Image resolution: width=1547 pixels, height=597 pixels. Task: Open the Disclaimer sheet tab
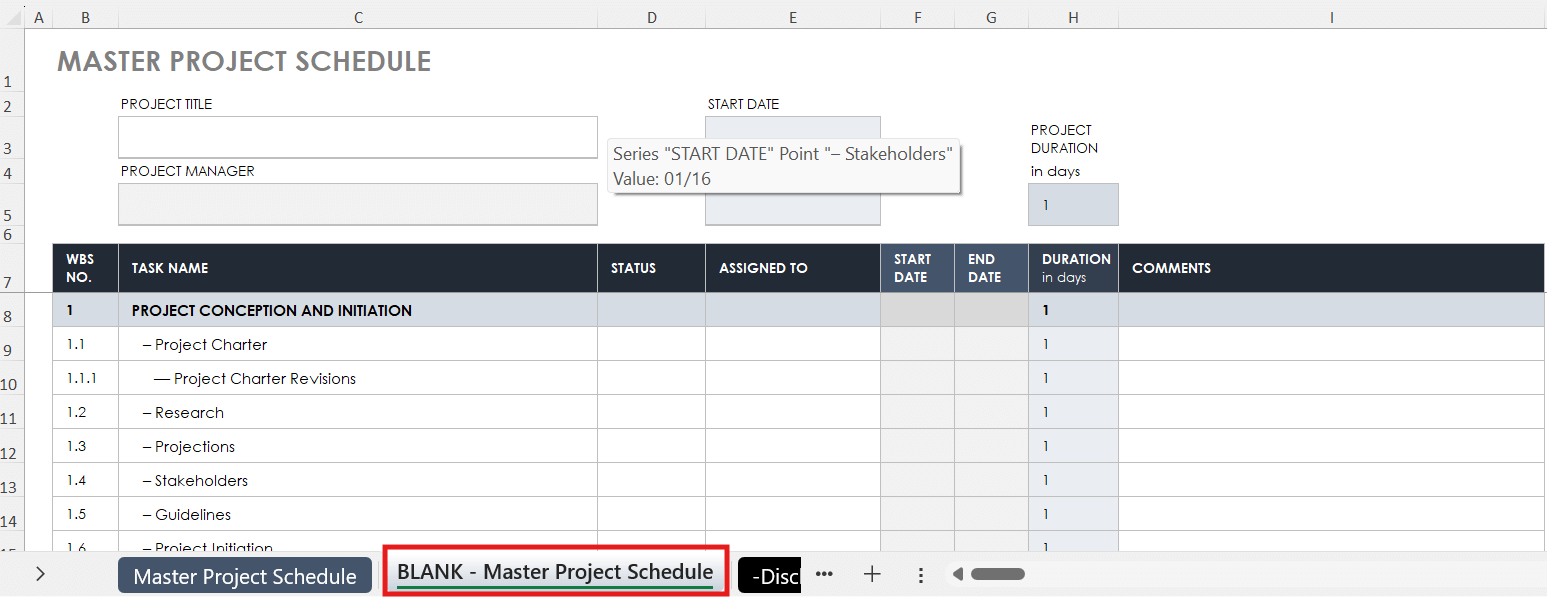pyautogui.click(x=769, y=576)
